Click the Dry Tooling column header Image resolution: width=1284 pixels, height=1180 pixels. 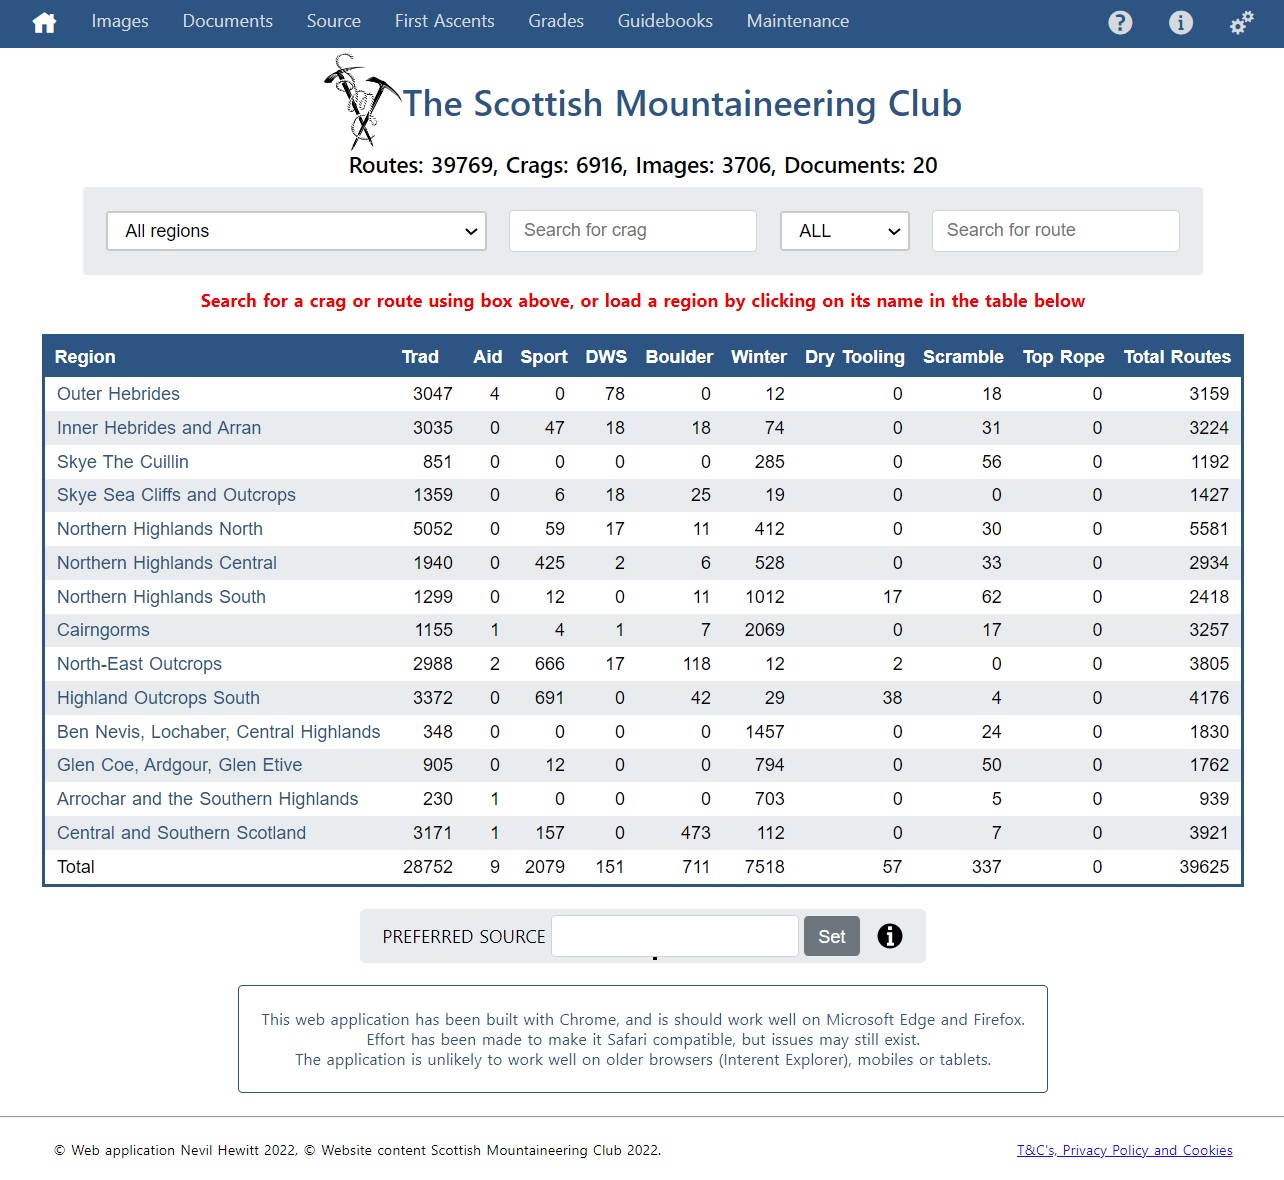click(x=855, y=357)
